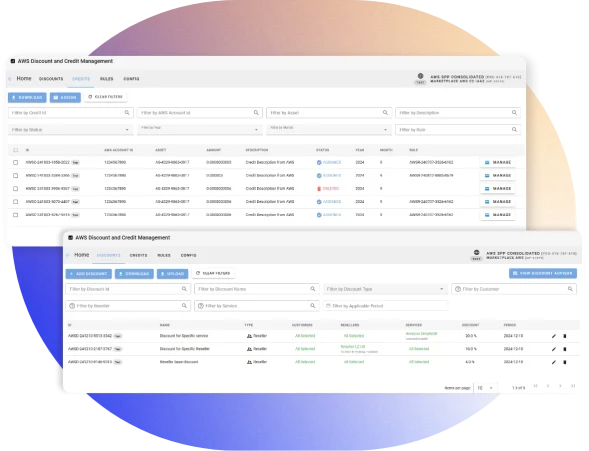Open the items per page dropdown
The height and width of the screenshot is (451, 589).
coord(485,388)
